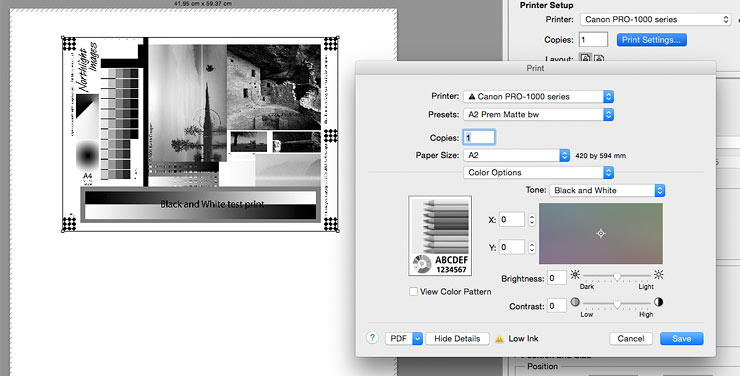Viewport: 740px width, 376px height.
Task: Click the Cancel button
Action: pyautogui.click(x=631, y=338)
